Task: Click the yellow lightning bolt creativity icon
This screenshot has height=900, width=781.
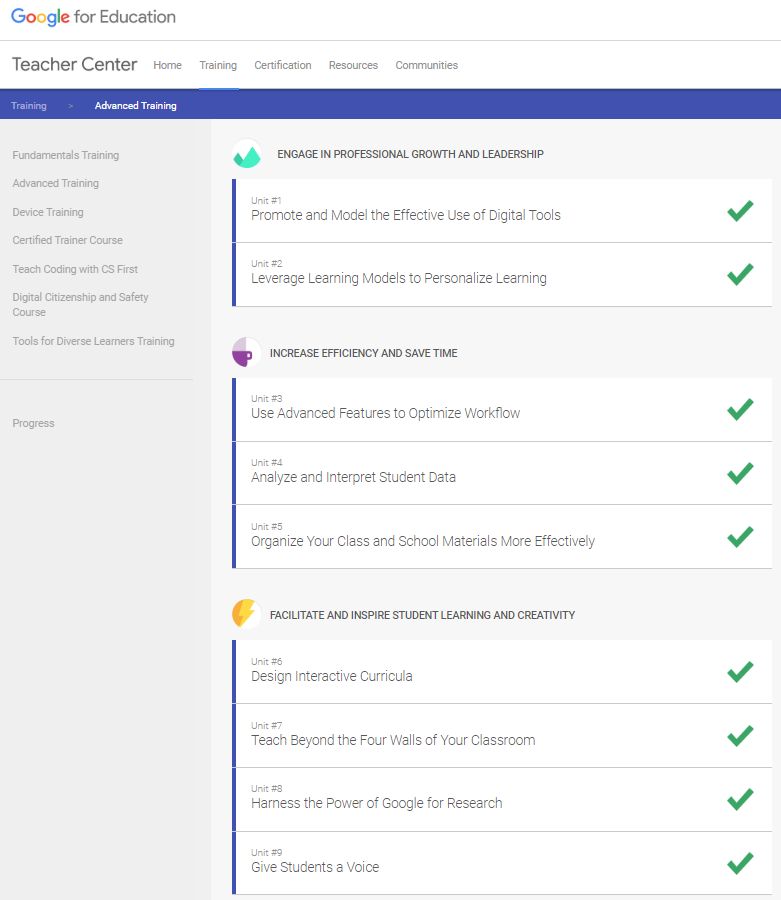Action: [x=247, y=614]
